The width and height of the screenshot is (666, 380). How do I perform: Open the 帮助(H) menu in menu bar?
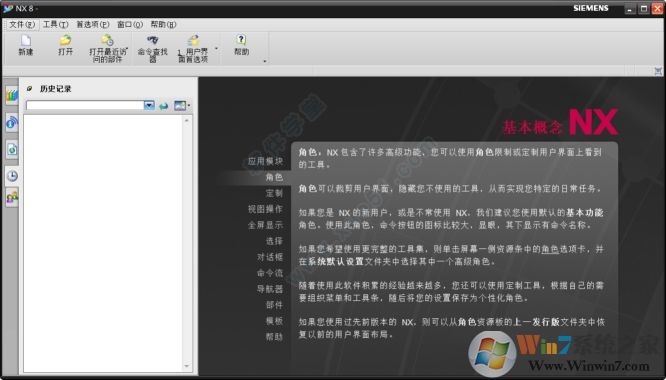[x=163, y=24]
